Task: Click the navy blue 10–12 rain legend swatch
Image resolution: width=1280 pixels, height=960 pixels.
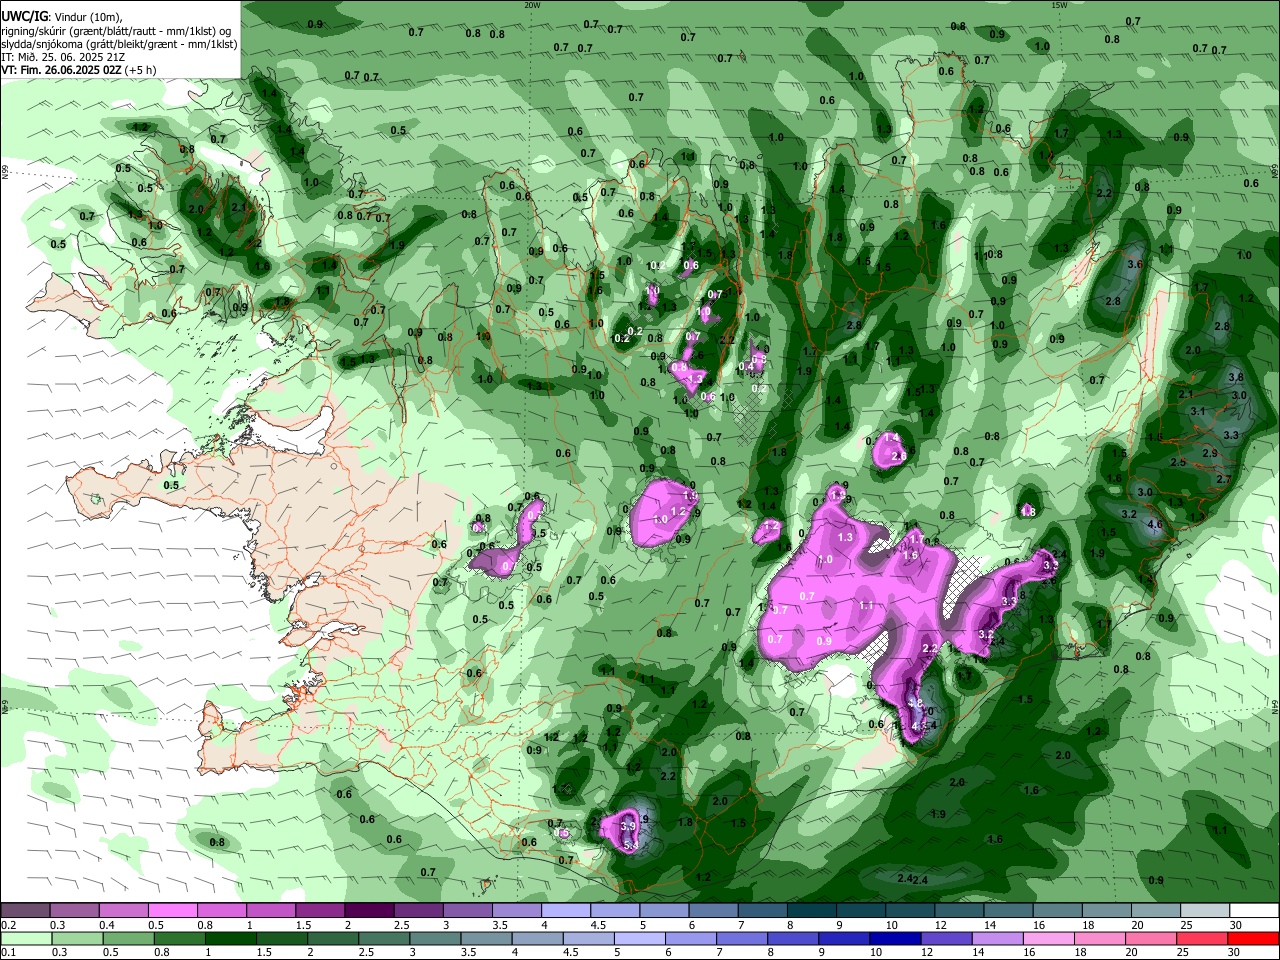Action: [x=893, y=938]
